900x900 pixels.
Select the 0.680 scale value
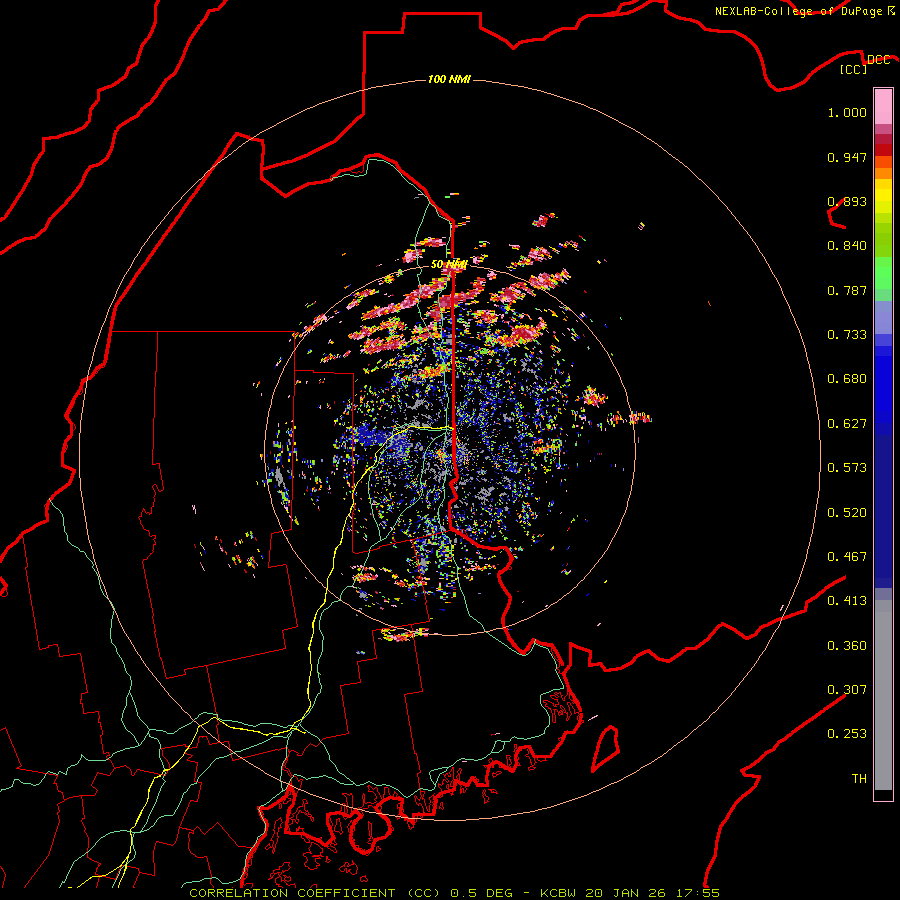tap(847, 379)
